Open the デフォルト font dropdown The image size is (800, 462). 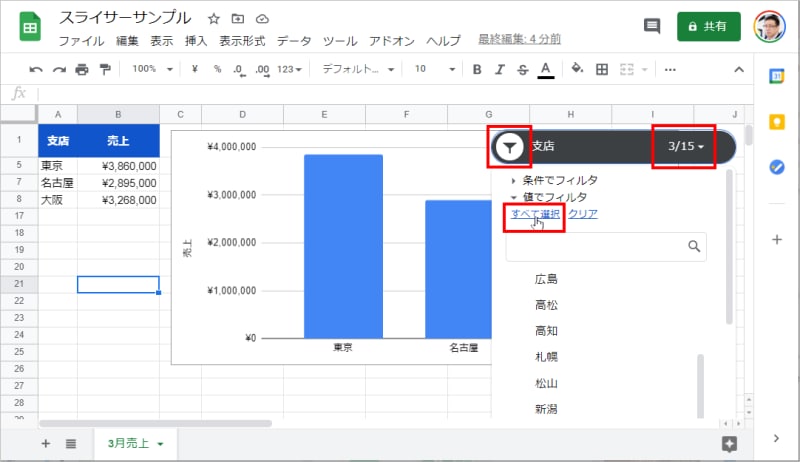click(x=358, y=69)
